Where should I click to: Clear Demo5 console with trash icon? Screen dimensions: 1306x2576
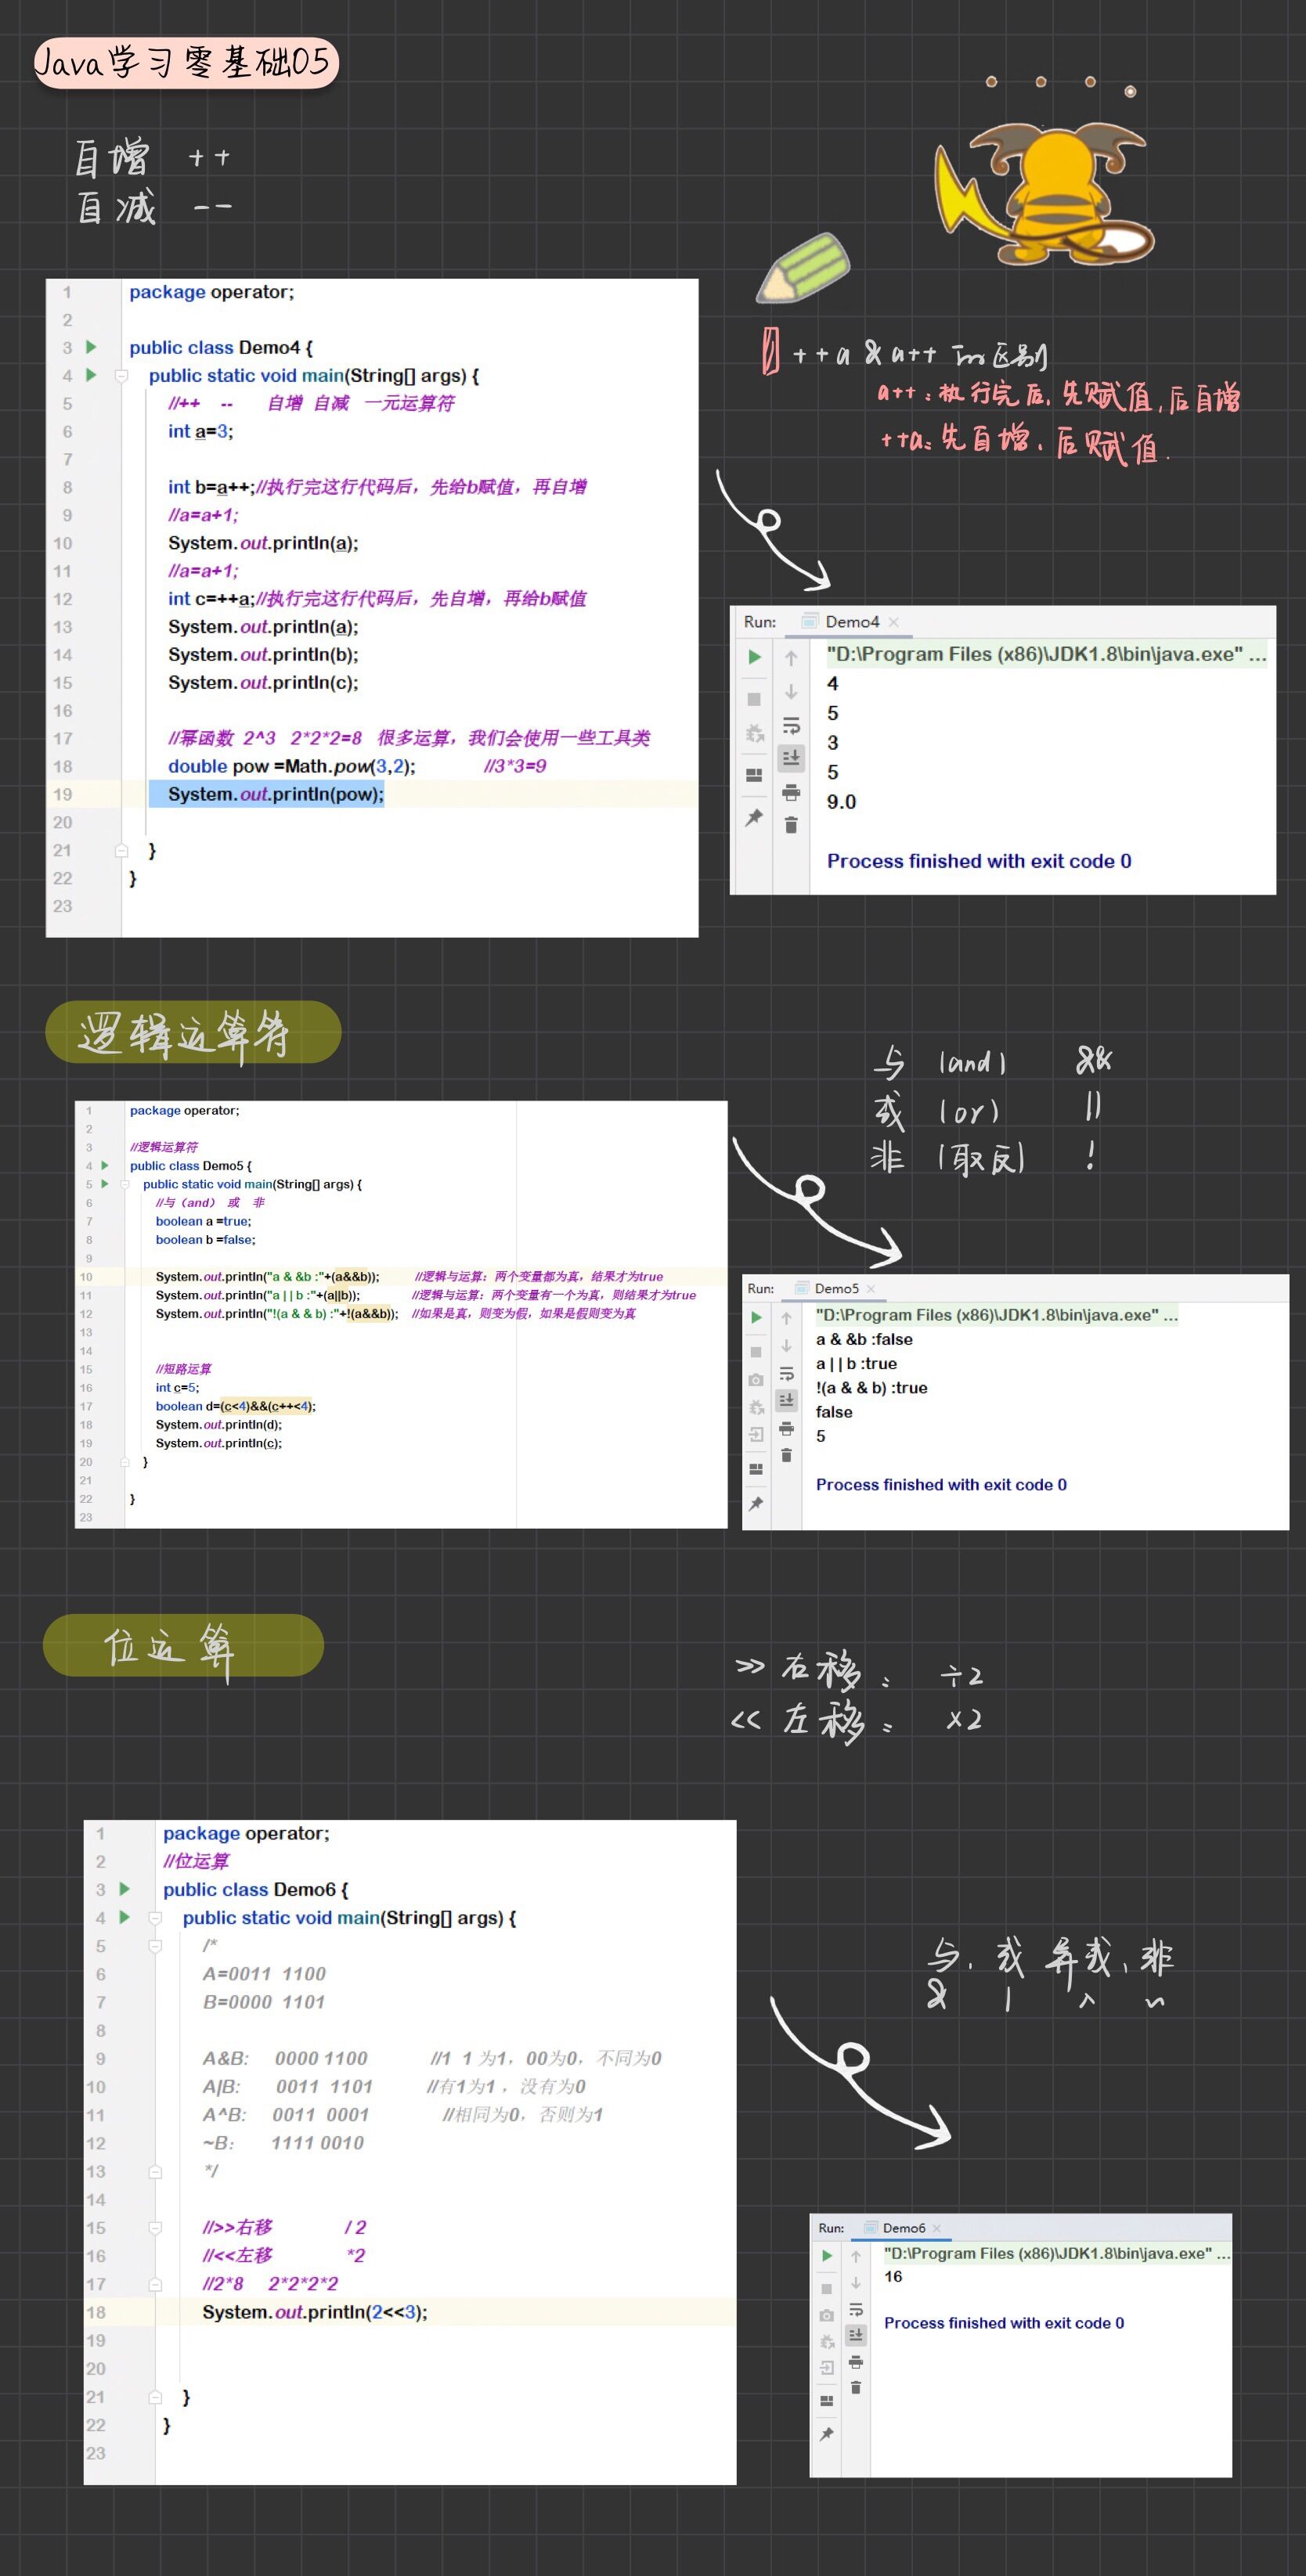tap(787, 1455)
